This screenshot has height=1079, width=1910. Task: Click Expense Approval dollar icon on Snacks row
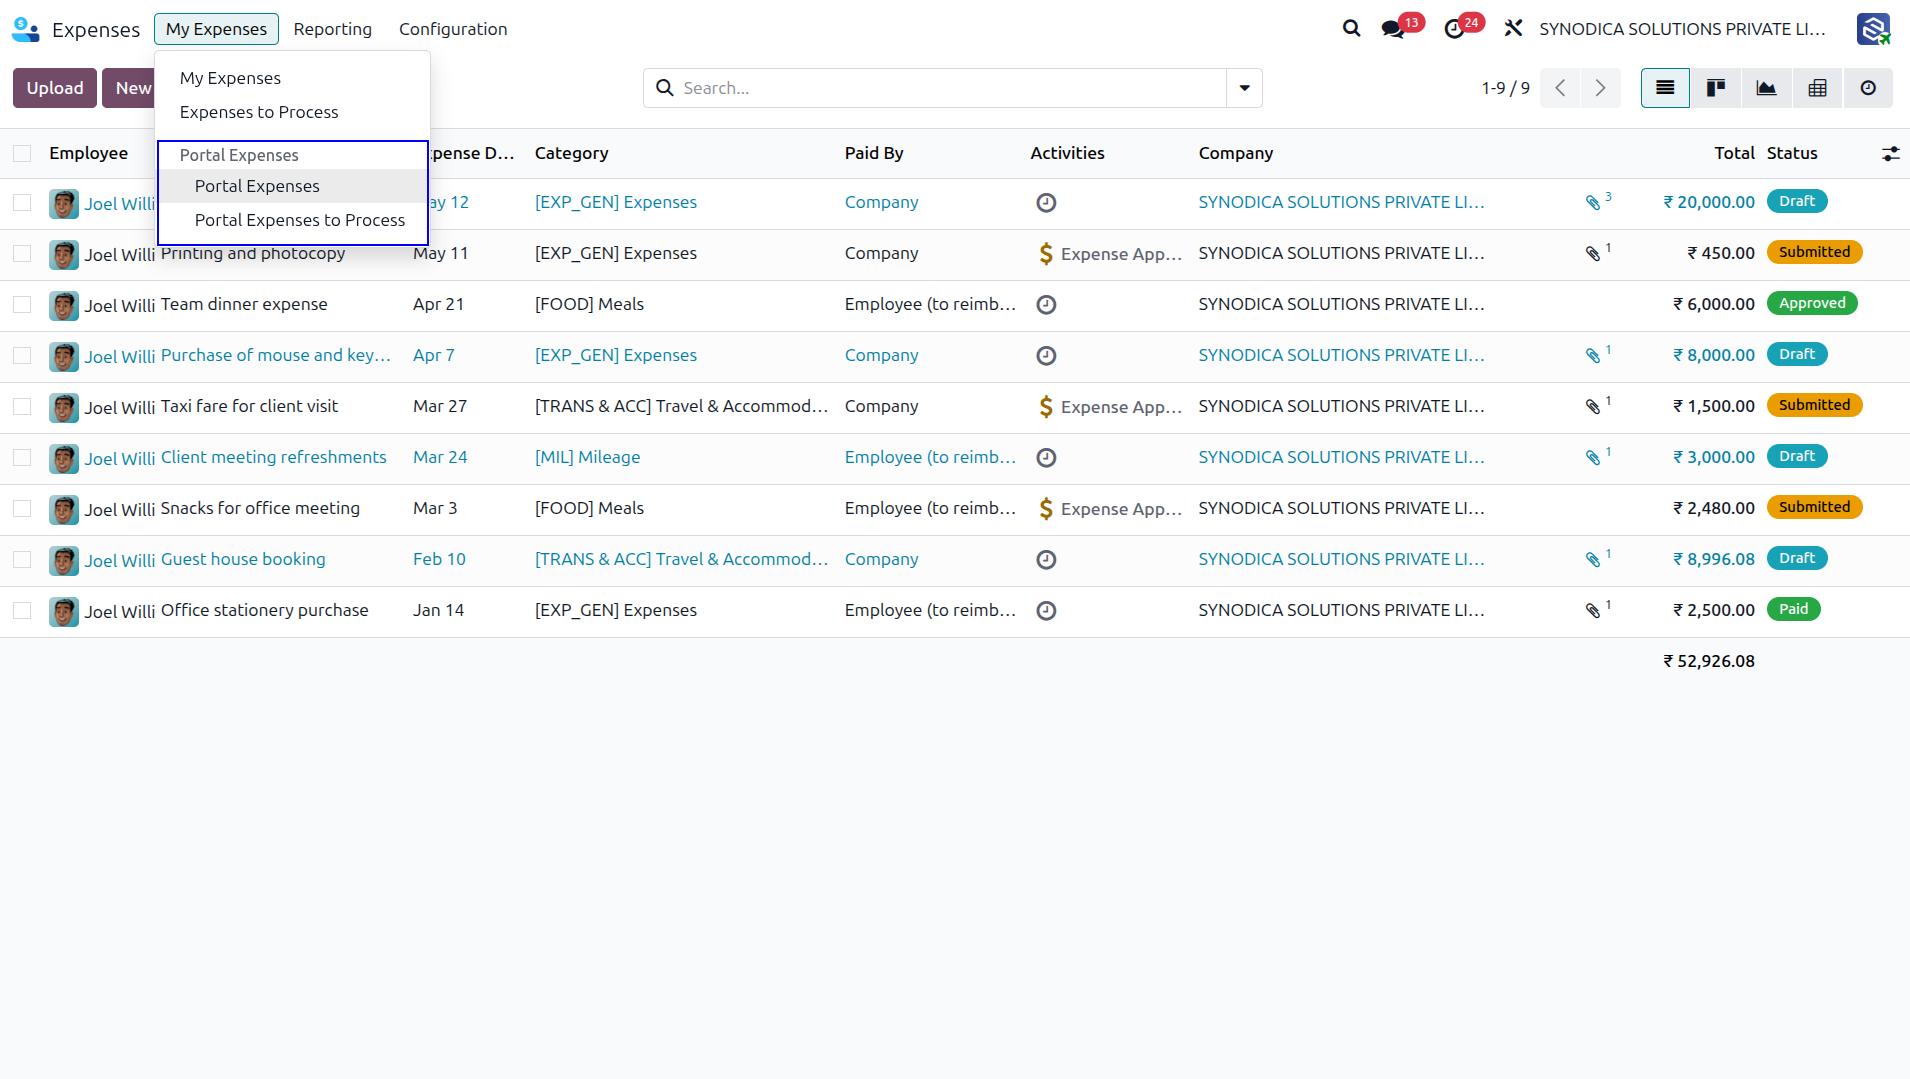click(x=1046, y=508)
